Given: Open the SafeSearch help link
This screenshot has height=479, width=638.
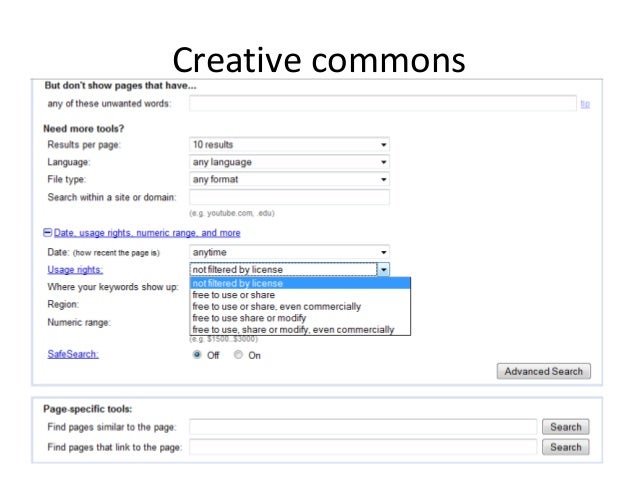Looking at the screenshot, I should (x=73, y=354).
